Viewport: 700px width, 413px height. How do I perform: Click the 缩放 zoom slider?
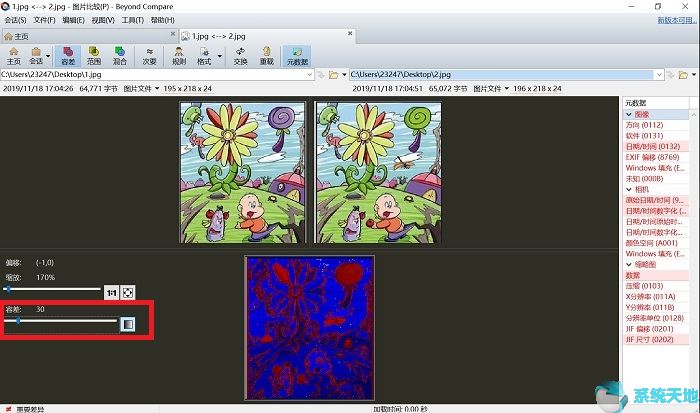pos(52,289)
